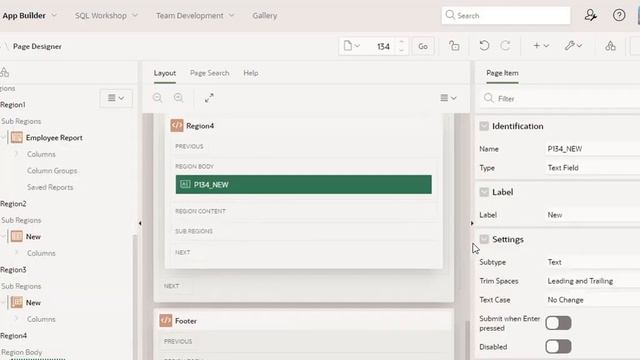The width and height of the screenshot is (640, 360).
Task: Expand the layout pane to full size
Action: point(209,98)
